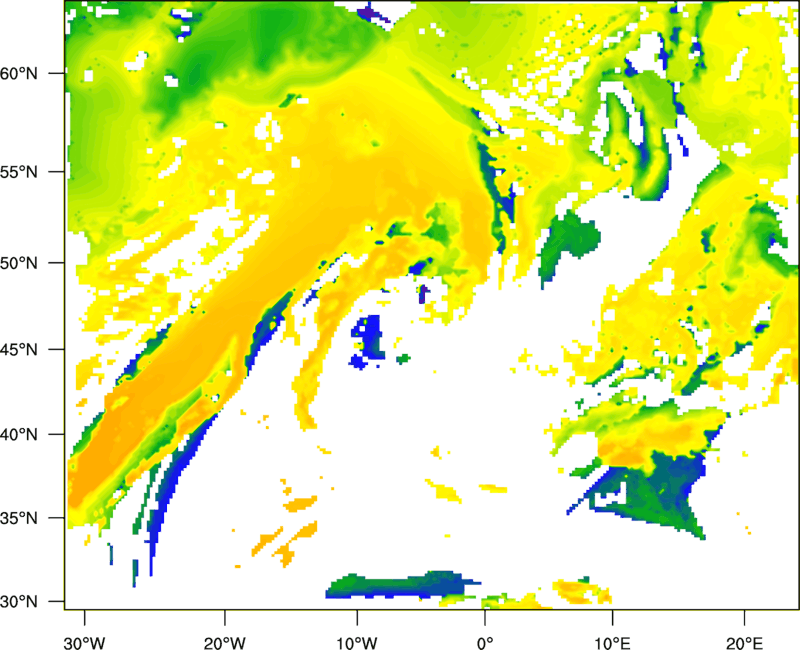The height and width of the screenshot is (650, 800).
Task: Click the 60°N latitude label
Action: (19, 74)
